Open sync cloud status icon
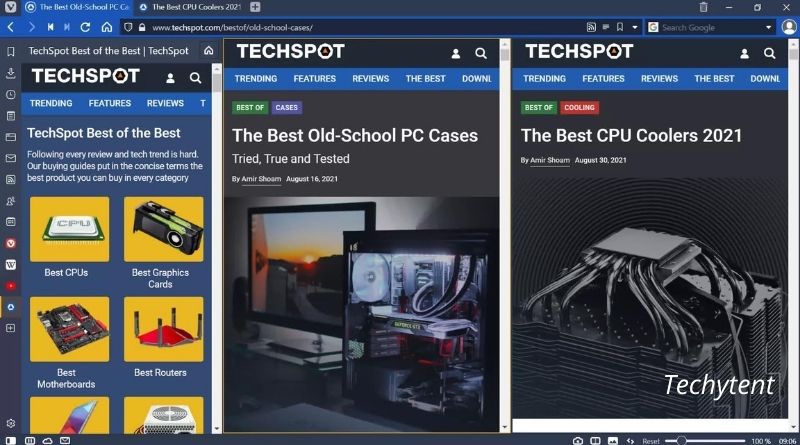800x445 pixels. 47,440
